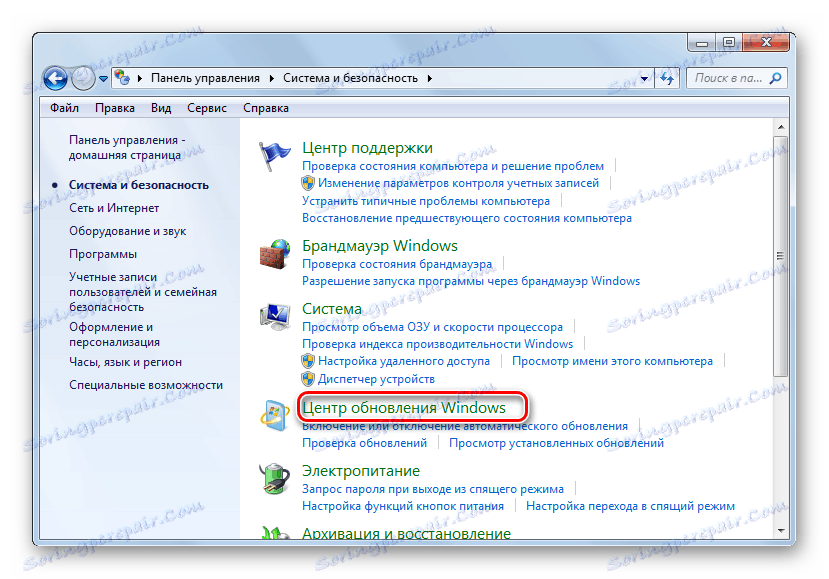The image size is (829, 579).
Task: Open Просмотр объема ОЗУ и скорости процессора
Action: pyautogui.click(x=432, y=327)
